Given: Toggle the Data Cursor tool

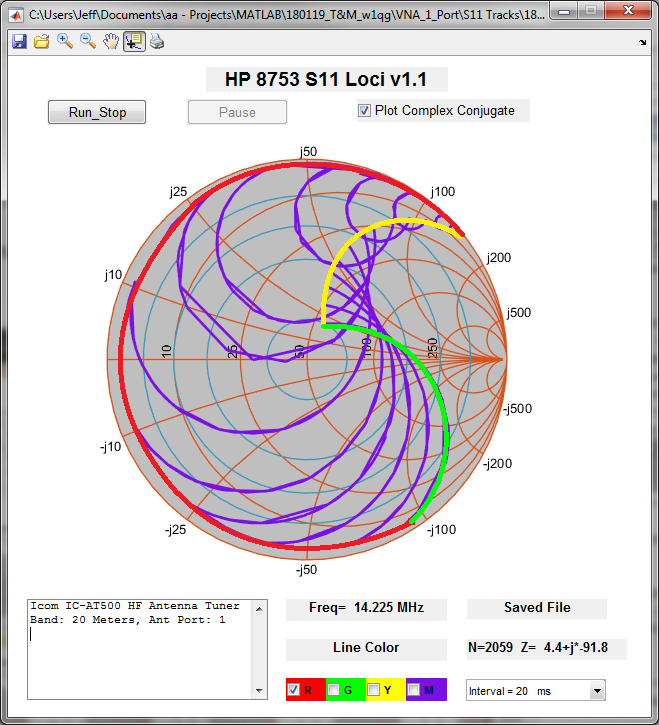Looking at the screenshot, I should click(x=135, y=42).
